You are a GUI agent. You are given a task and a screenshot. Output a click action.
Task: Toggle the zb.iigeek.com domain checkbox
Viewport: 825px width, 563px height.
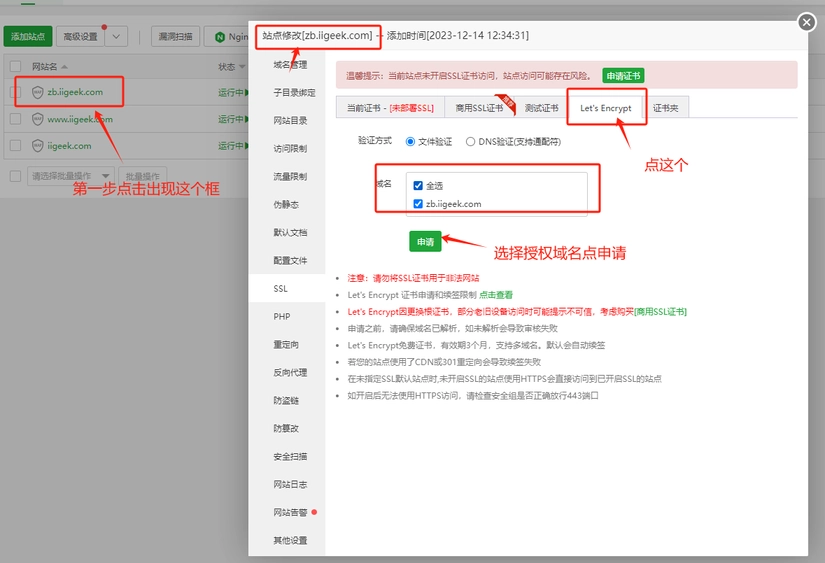pos(417,204)
